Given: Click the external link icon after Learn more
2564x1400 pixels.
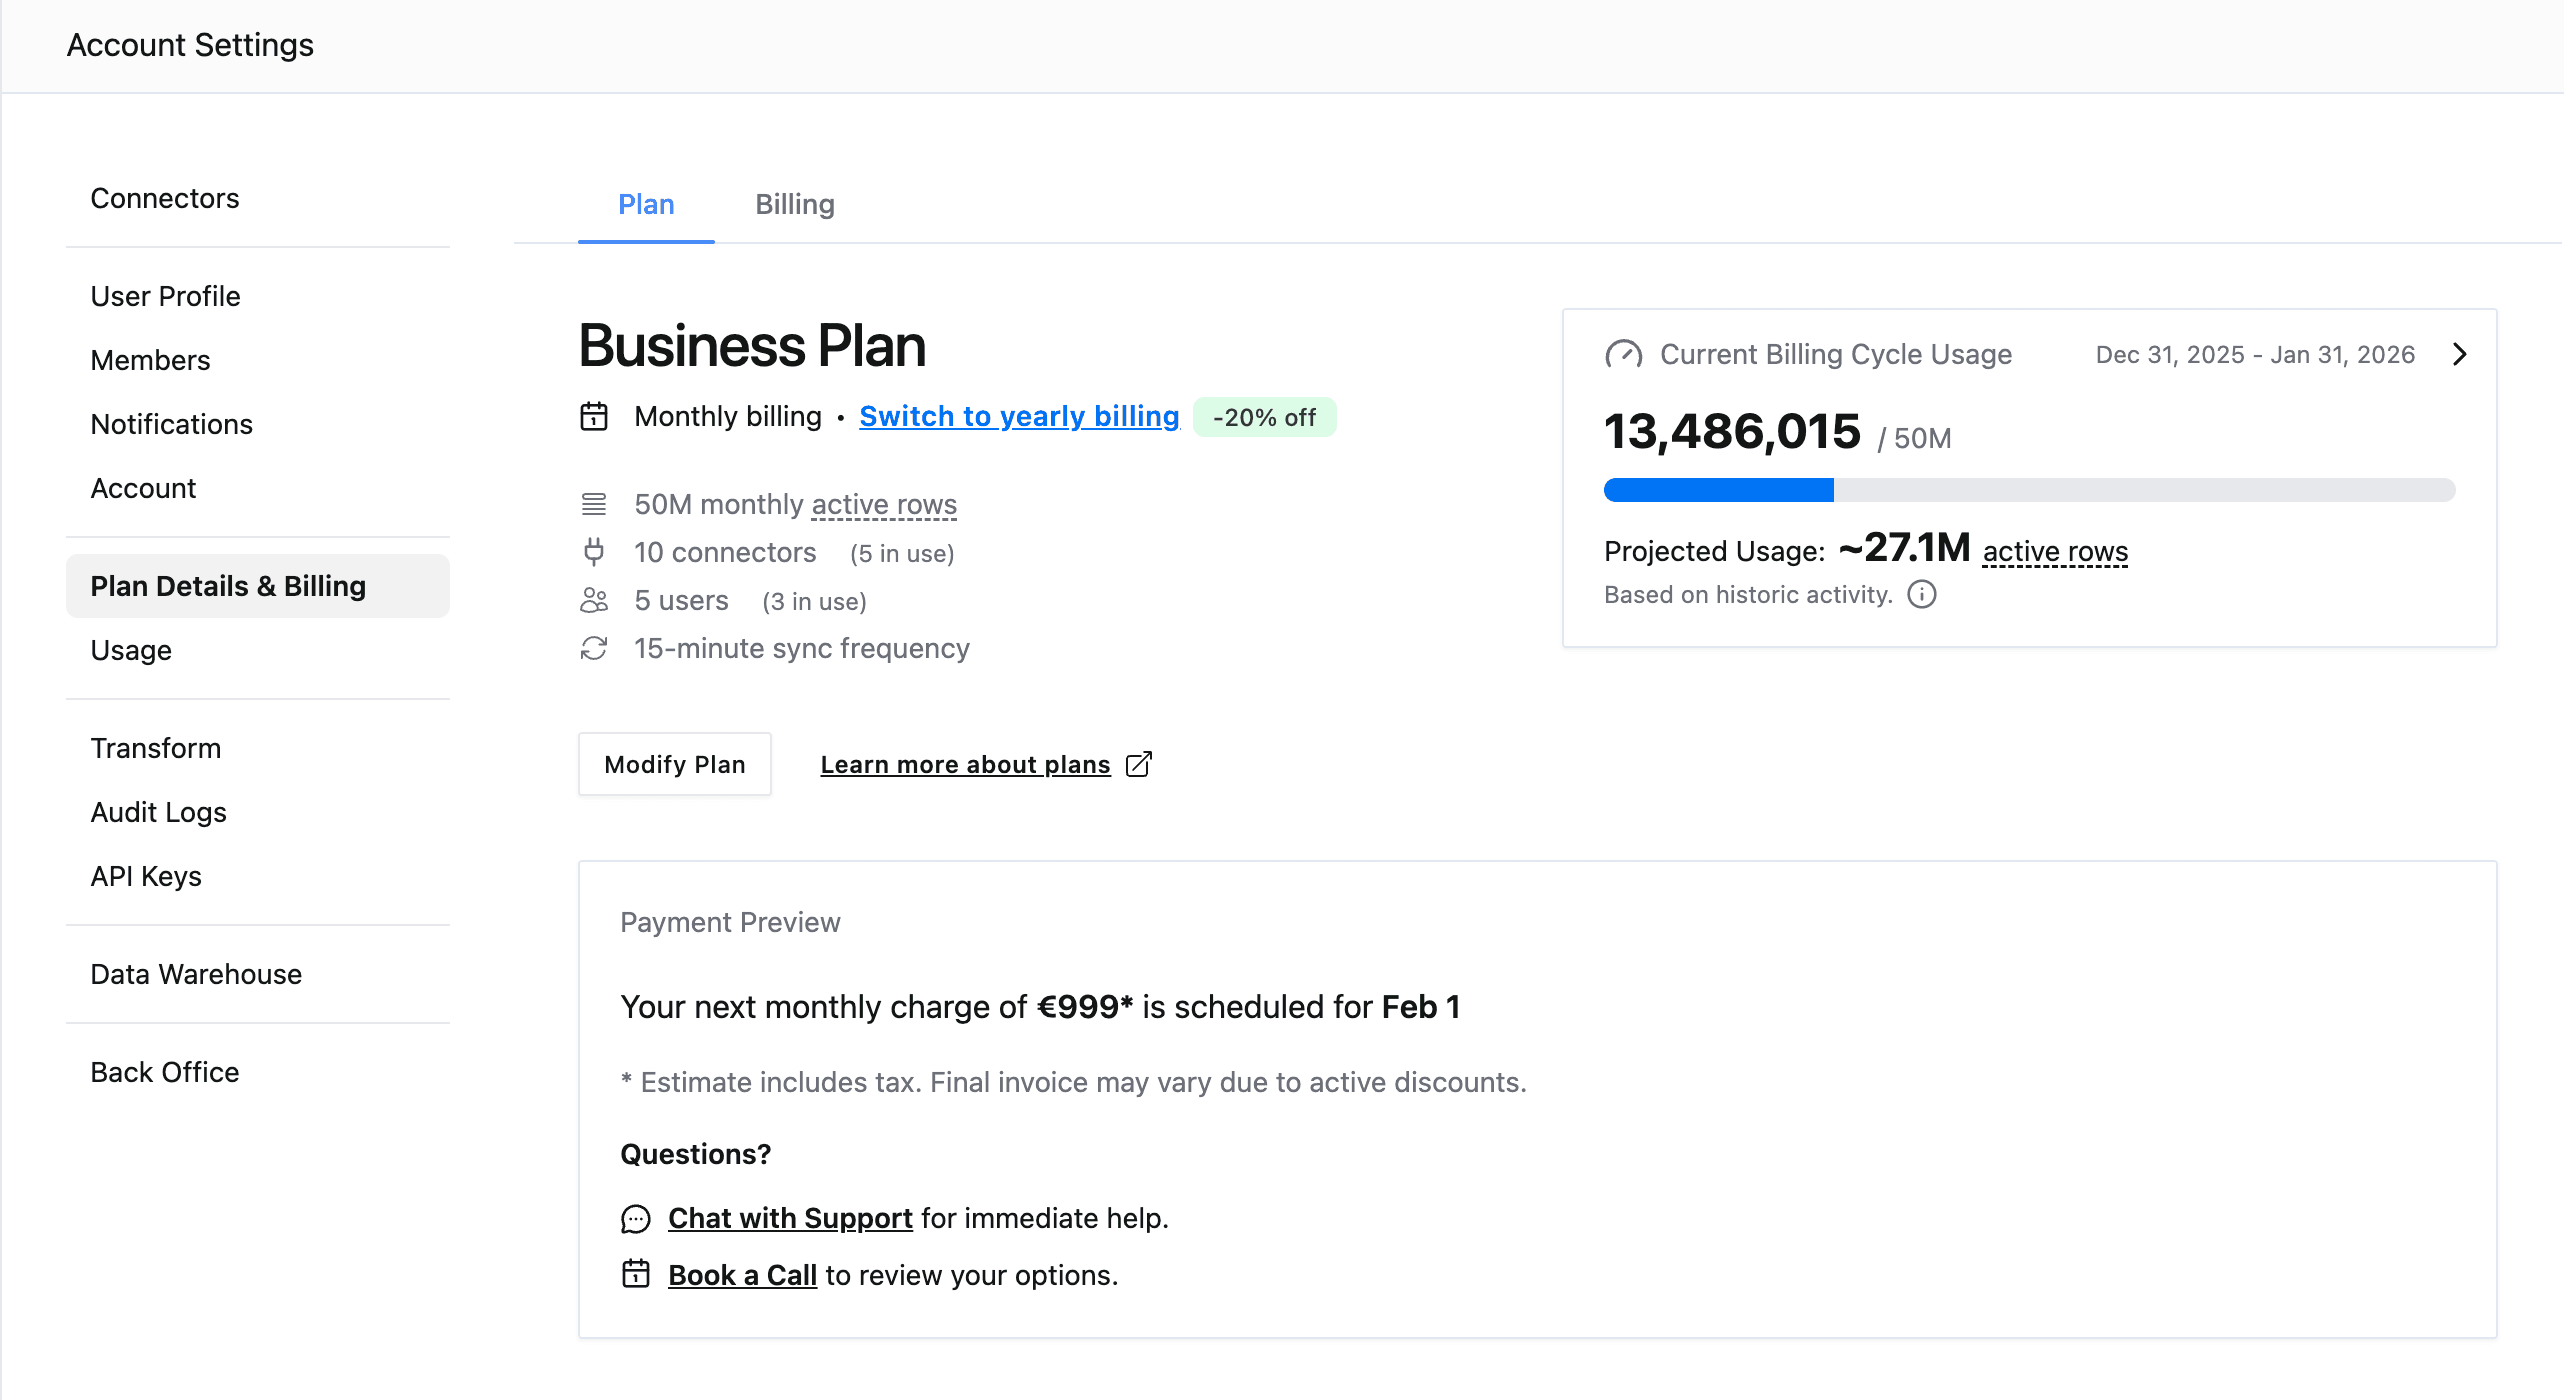Looking at the screenshot, I should (x=1139, y=764).
